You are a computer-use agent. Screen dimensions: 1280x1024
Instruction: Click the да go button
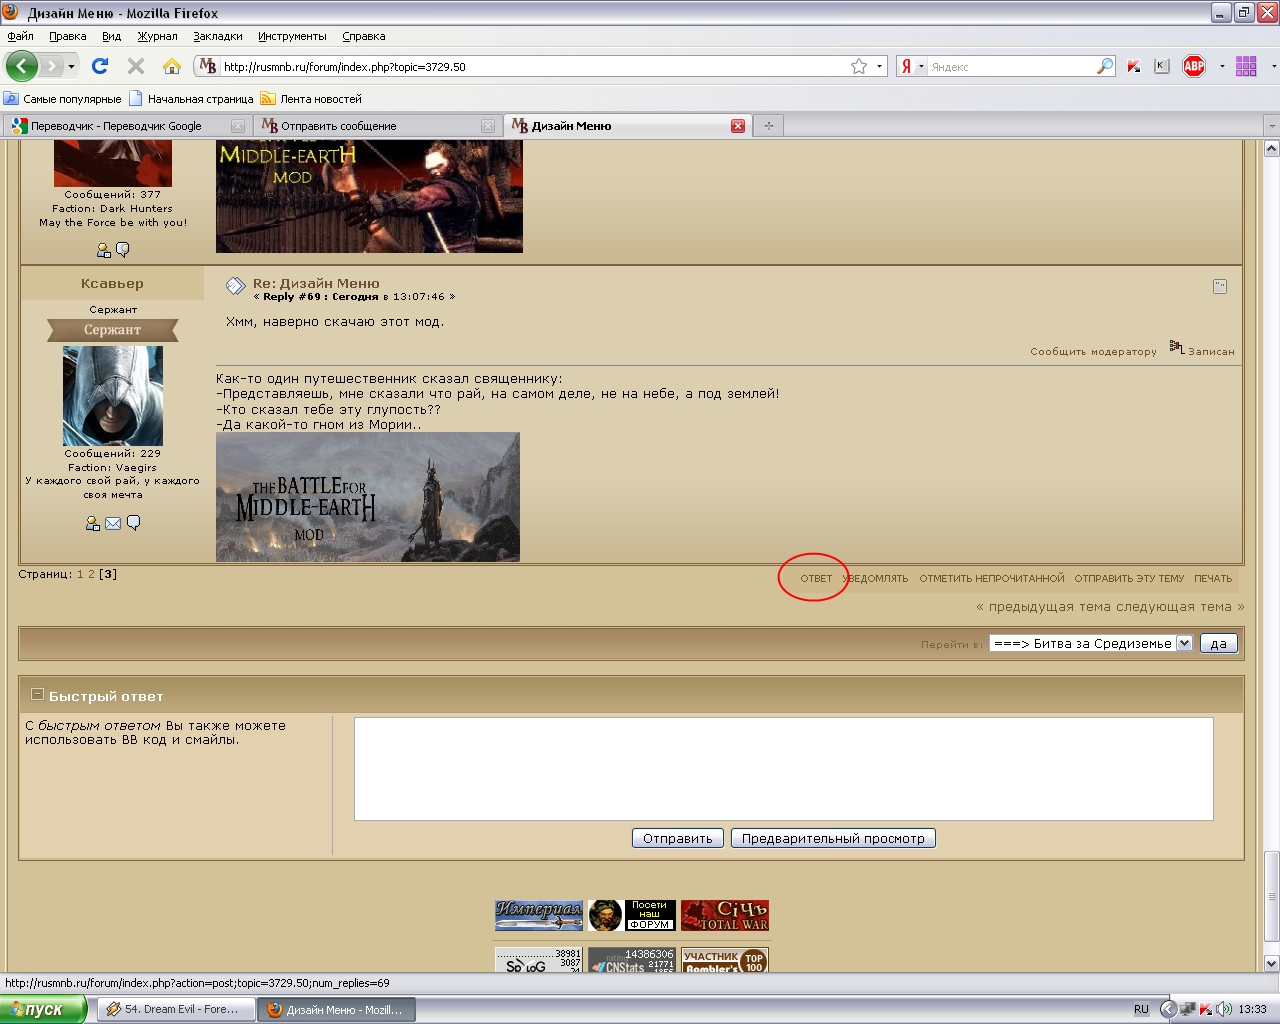point(1218,643)
